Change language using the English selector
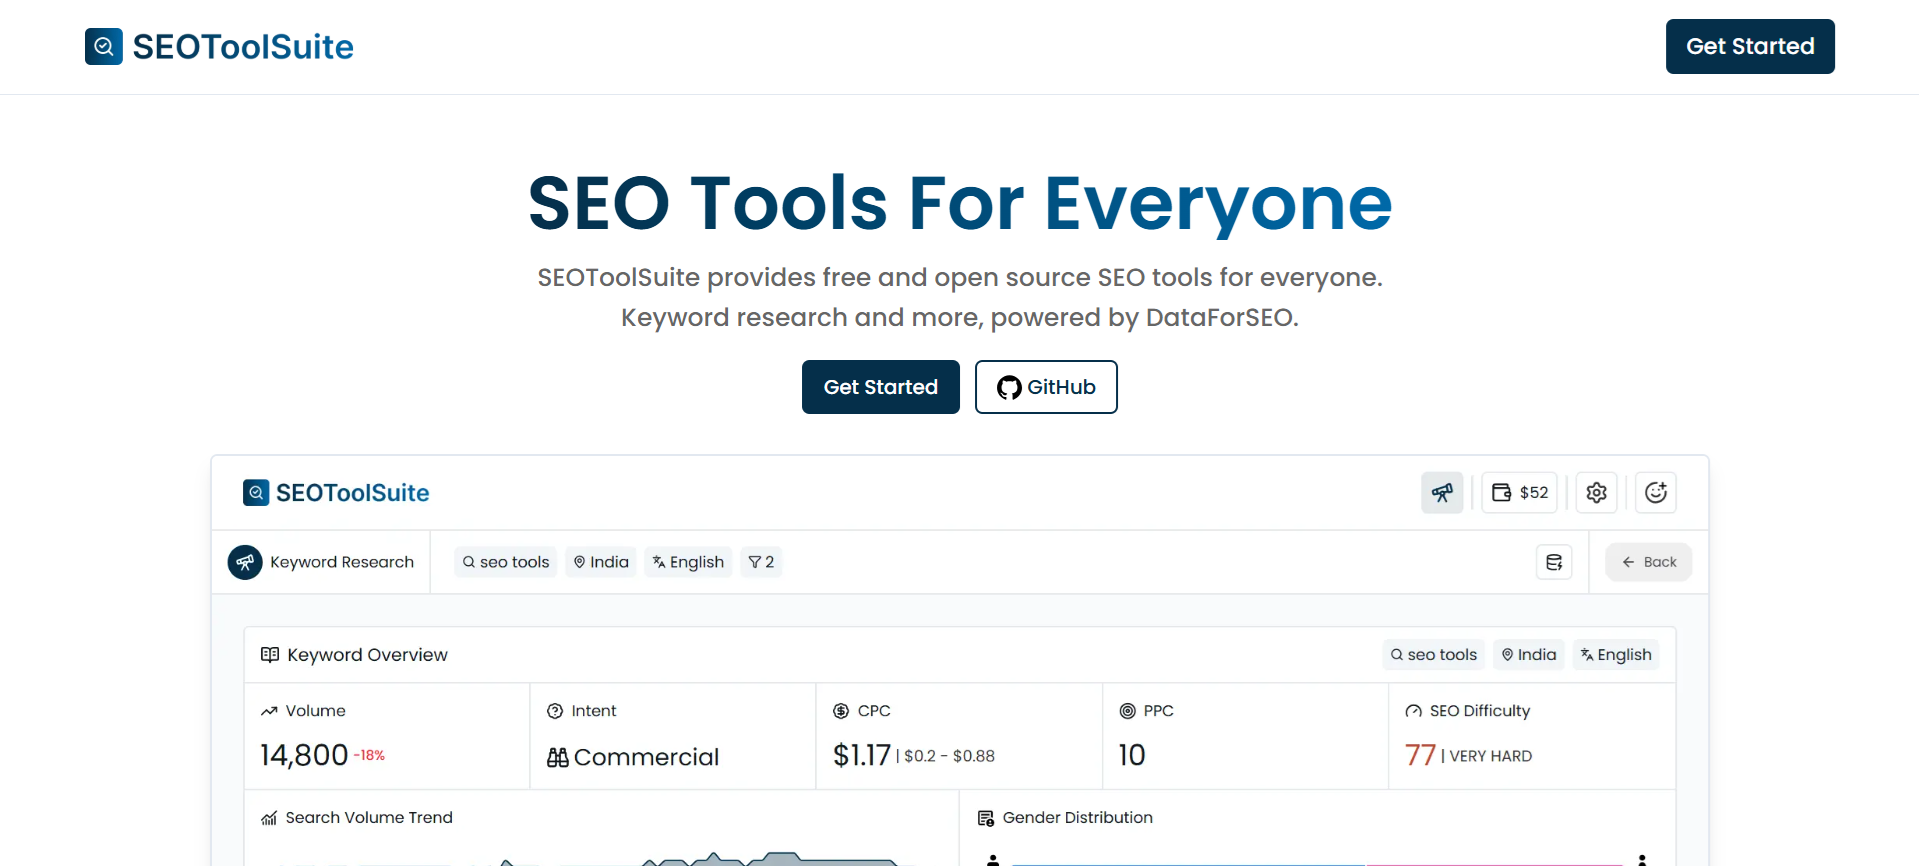Viewport: 1919px width, 866px height. [x=688, y=561]
